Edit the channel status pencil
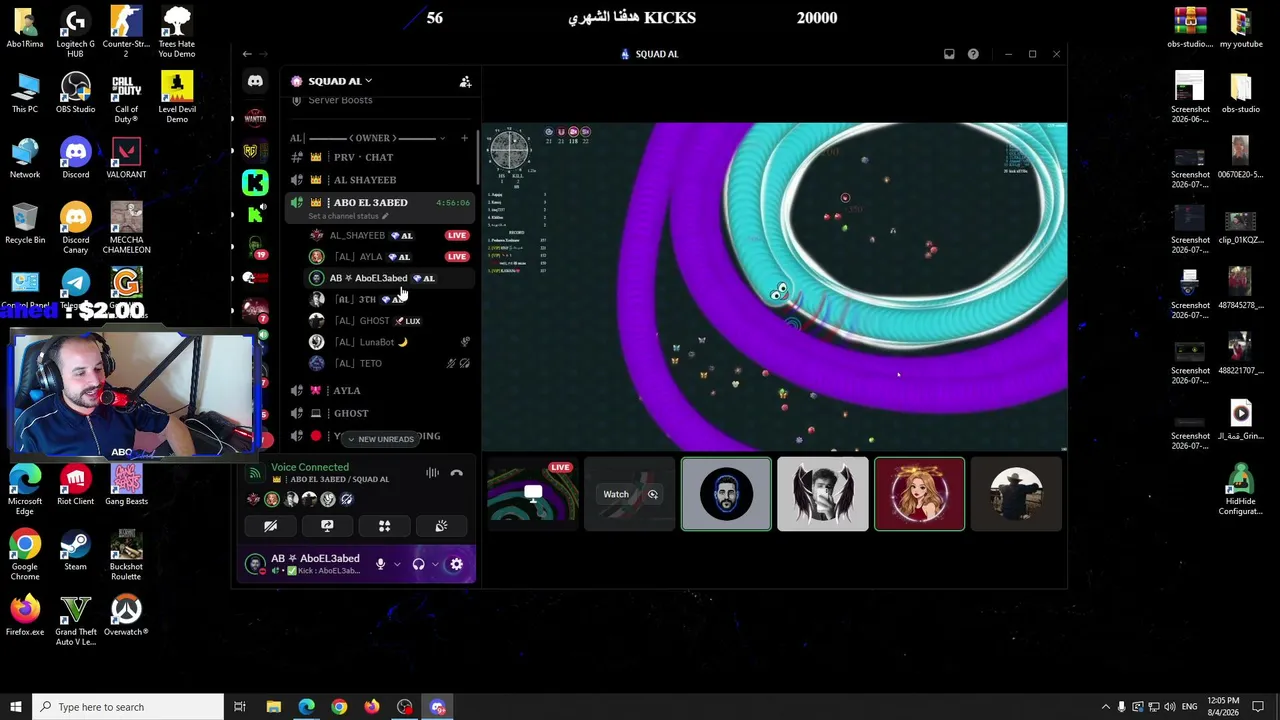Viewport: 1280px width, 720px height. tap(385, 216)
